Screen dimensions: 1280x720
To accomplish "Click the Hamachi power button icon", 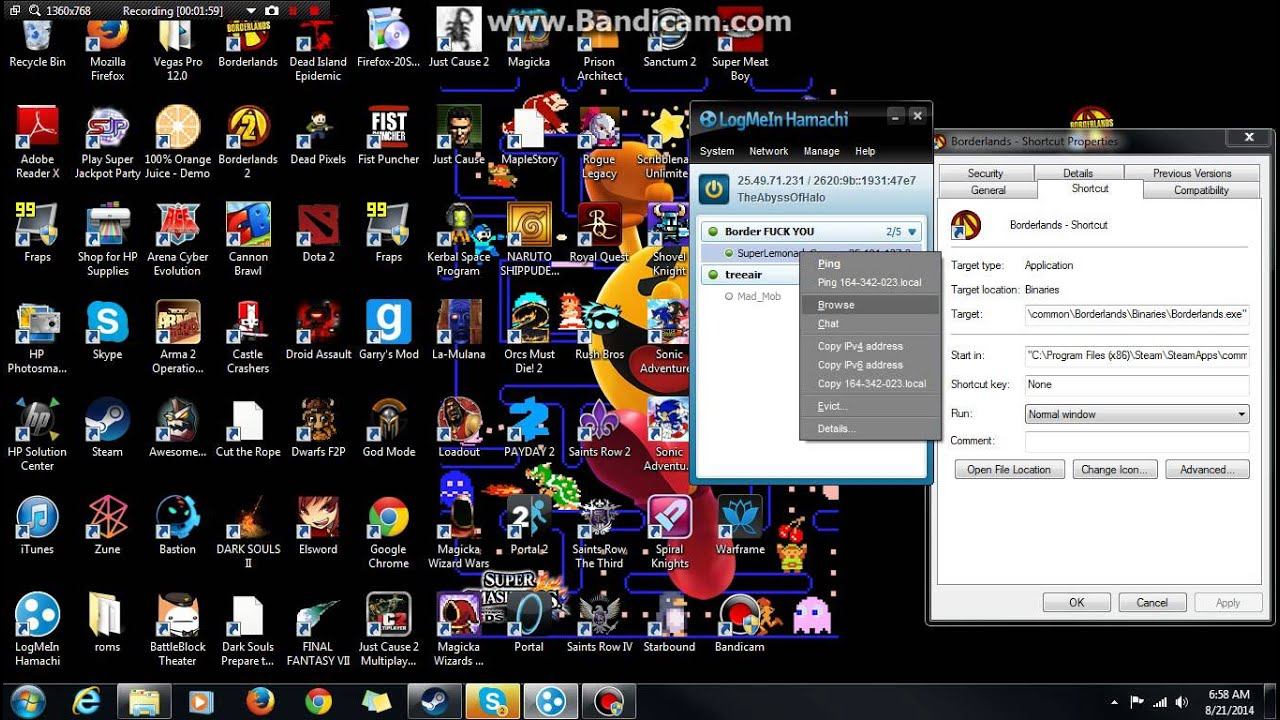I will (713, 189).
